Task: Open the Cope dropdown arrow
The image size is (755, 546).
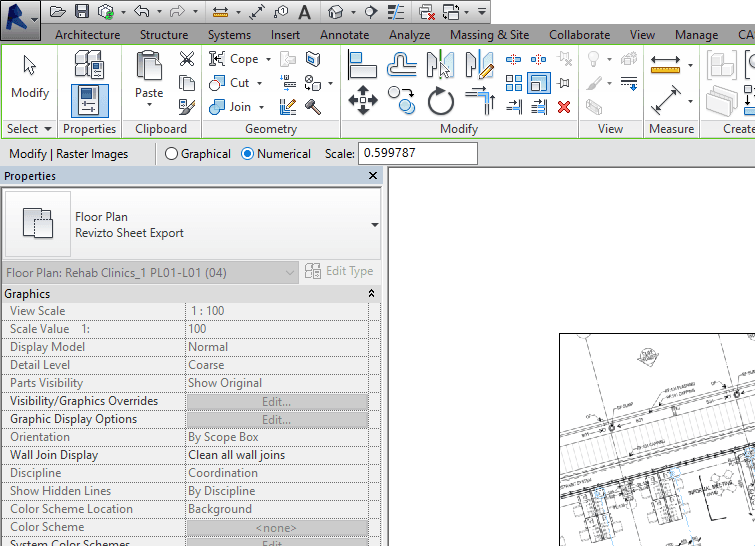Action: point(269,59)
